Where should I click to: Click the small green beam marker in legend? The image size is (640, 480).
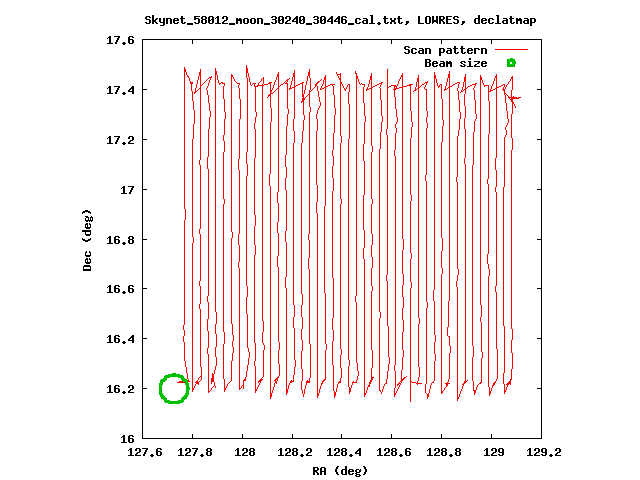(x=511, y=63)
